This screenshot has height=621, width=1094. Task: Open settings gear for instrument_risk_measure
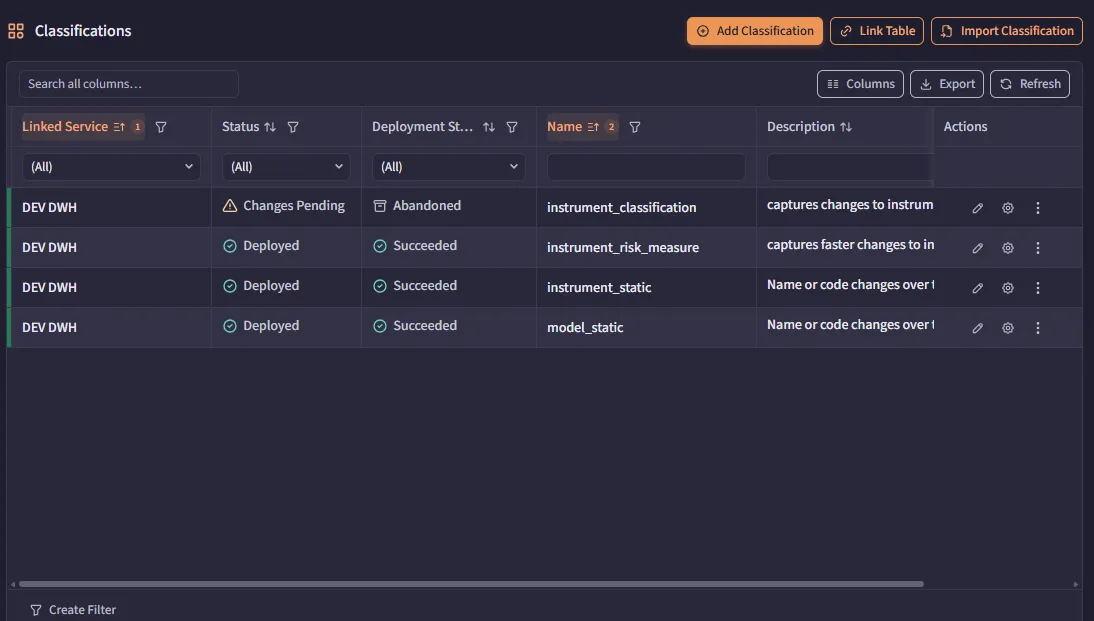[x=1007, y=248]
